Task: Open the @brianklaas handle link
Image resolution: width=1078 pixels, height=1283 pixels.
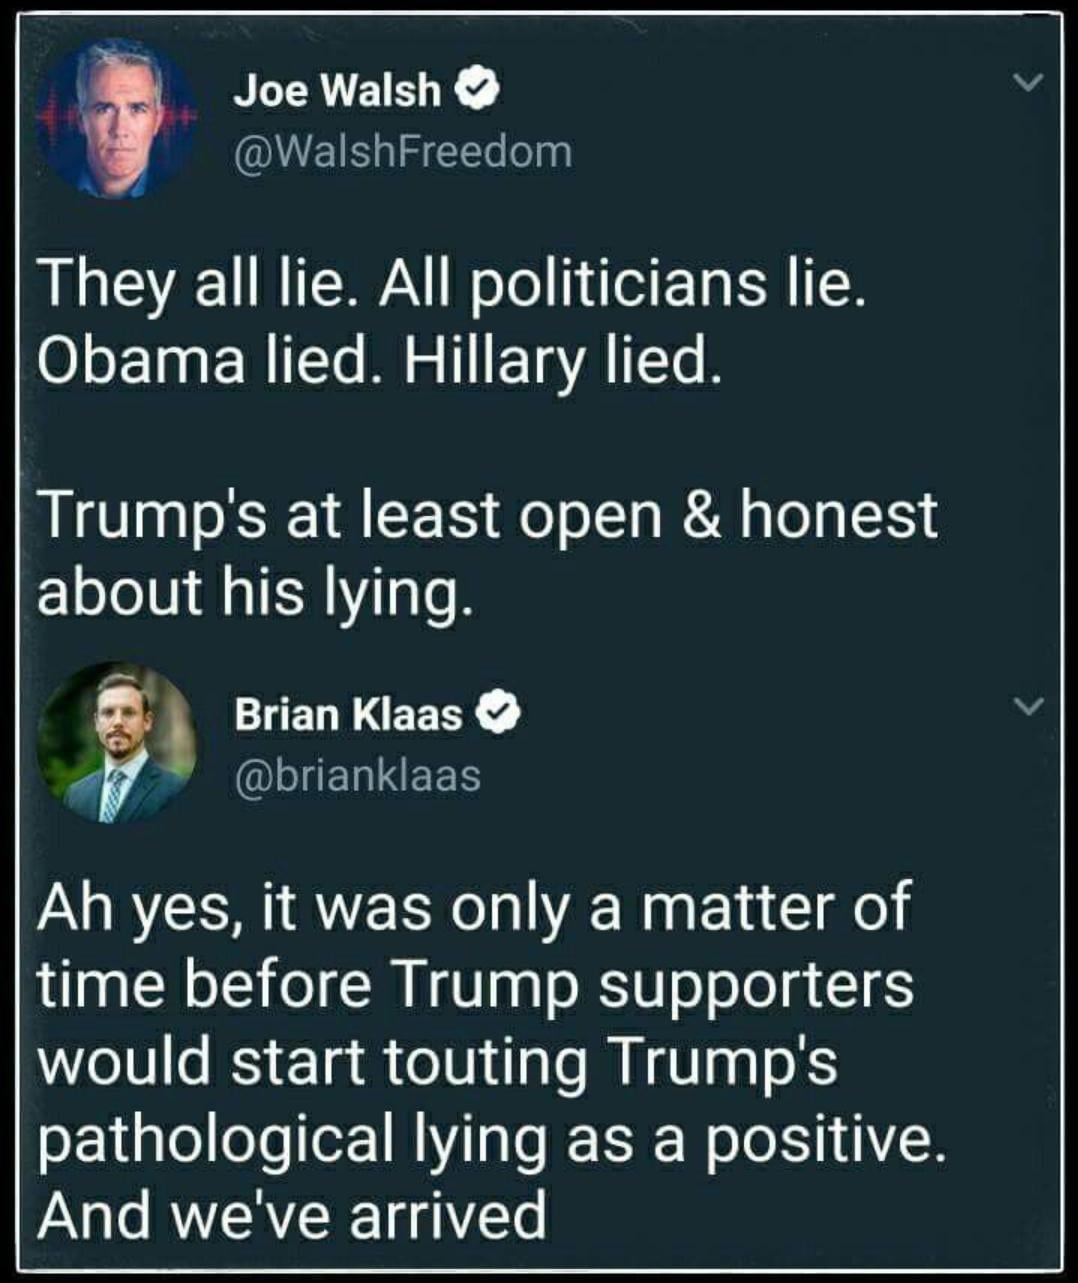Action: 357,774
